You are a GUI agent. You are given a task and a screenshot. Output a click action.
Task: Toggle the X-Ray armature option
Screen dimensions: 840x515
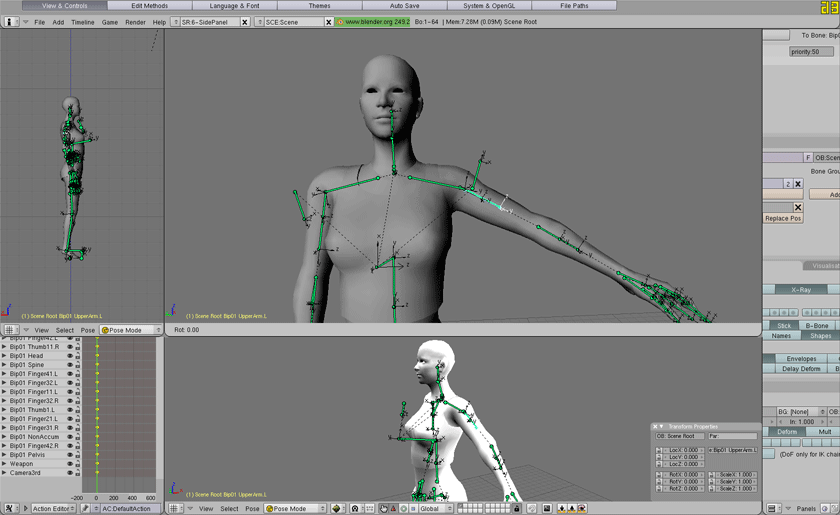(x=801, y=289)
